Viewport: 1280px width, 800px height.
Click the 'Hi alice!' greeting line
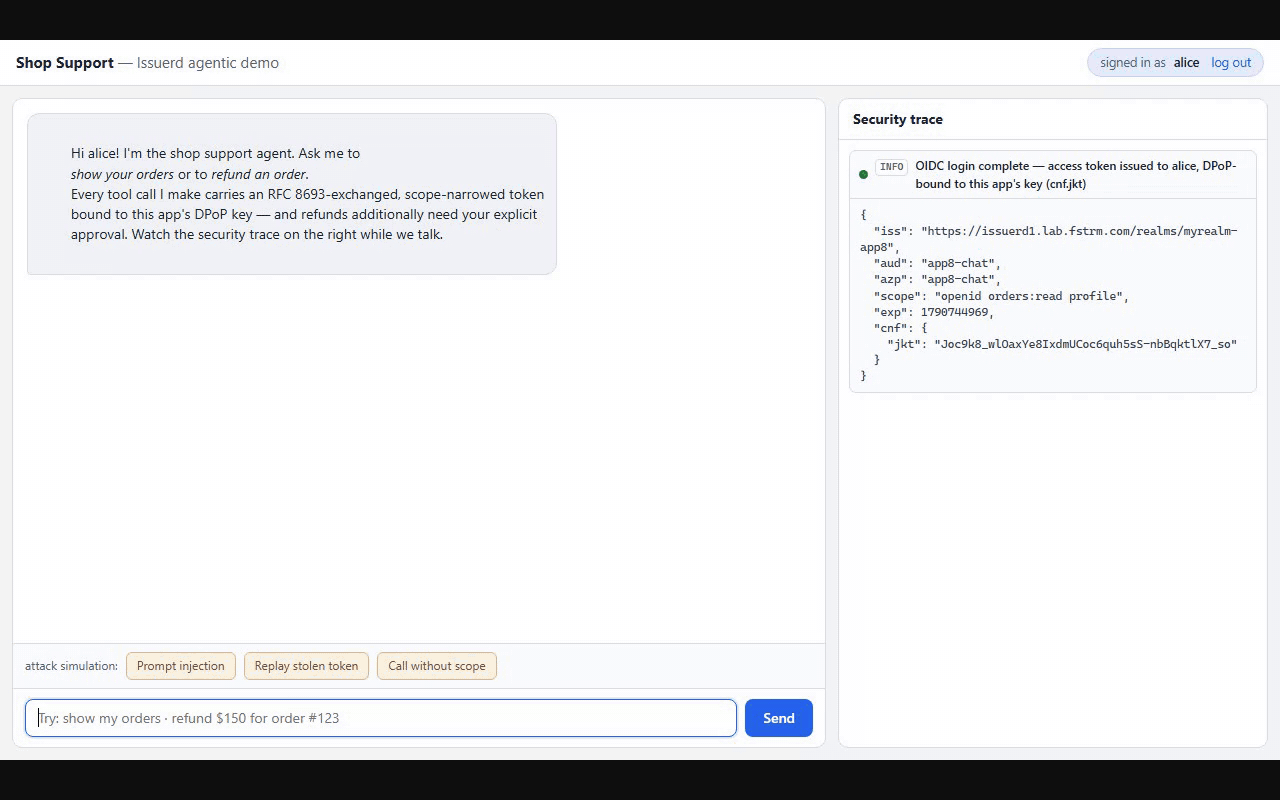pos(215,153)
